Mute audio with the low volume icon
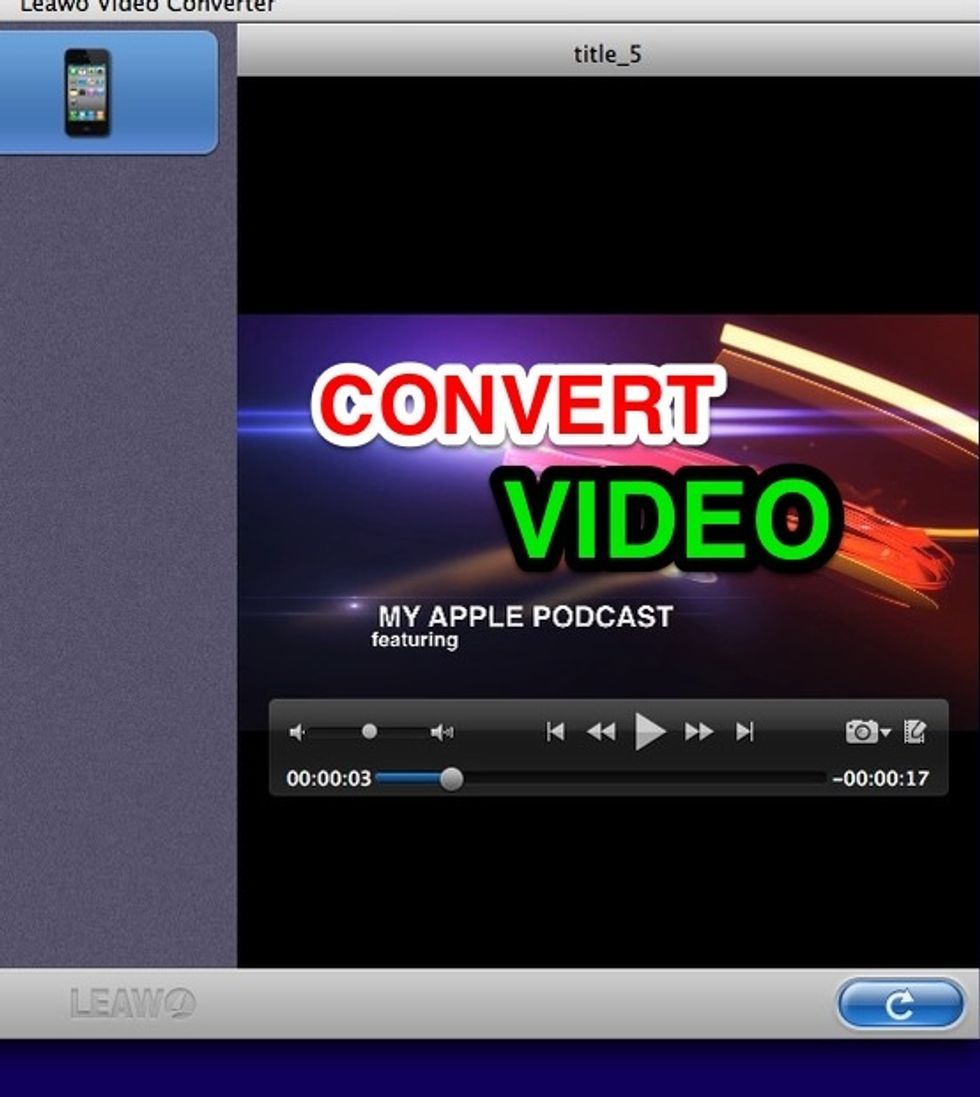Screen dimensions: 980x1097 tap(297, 732)
